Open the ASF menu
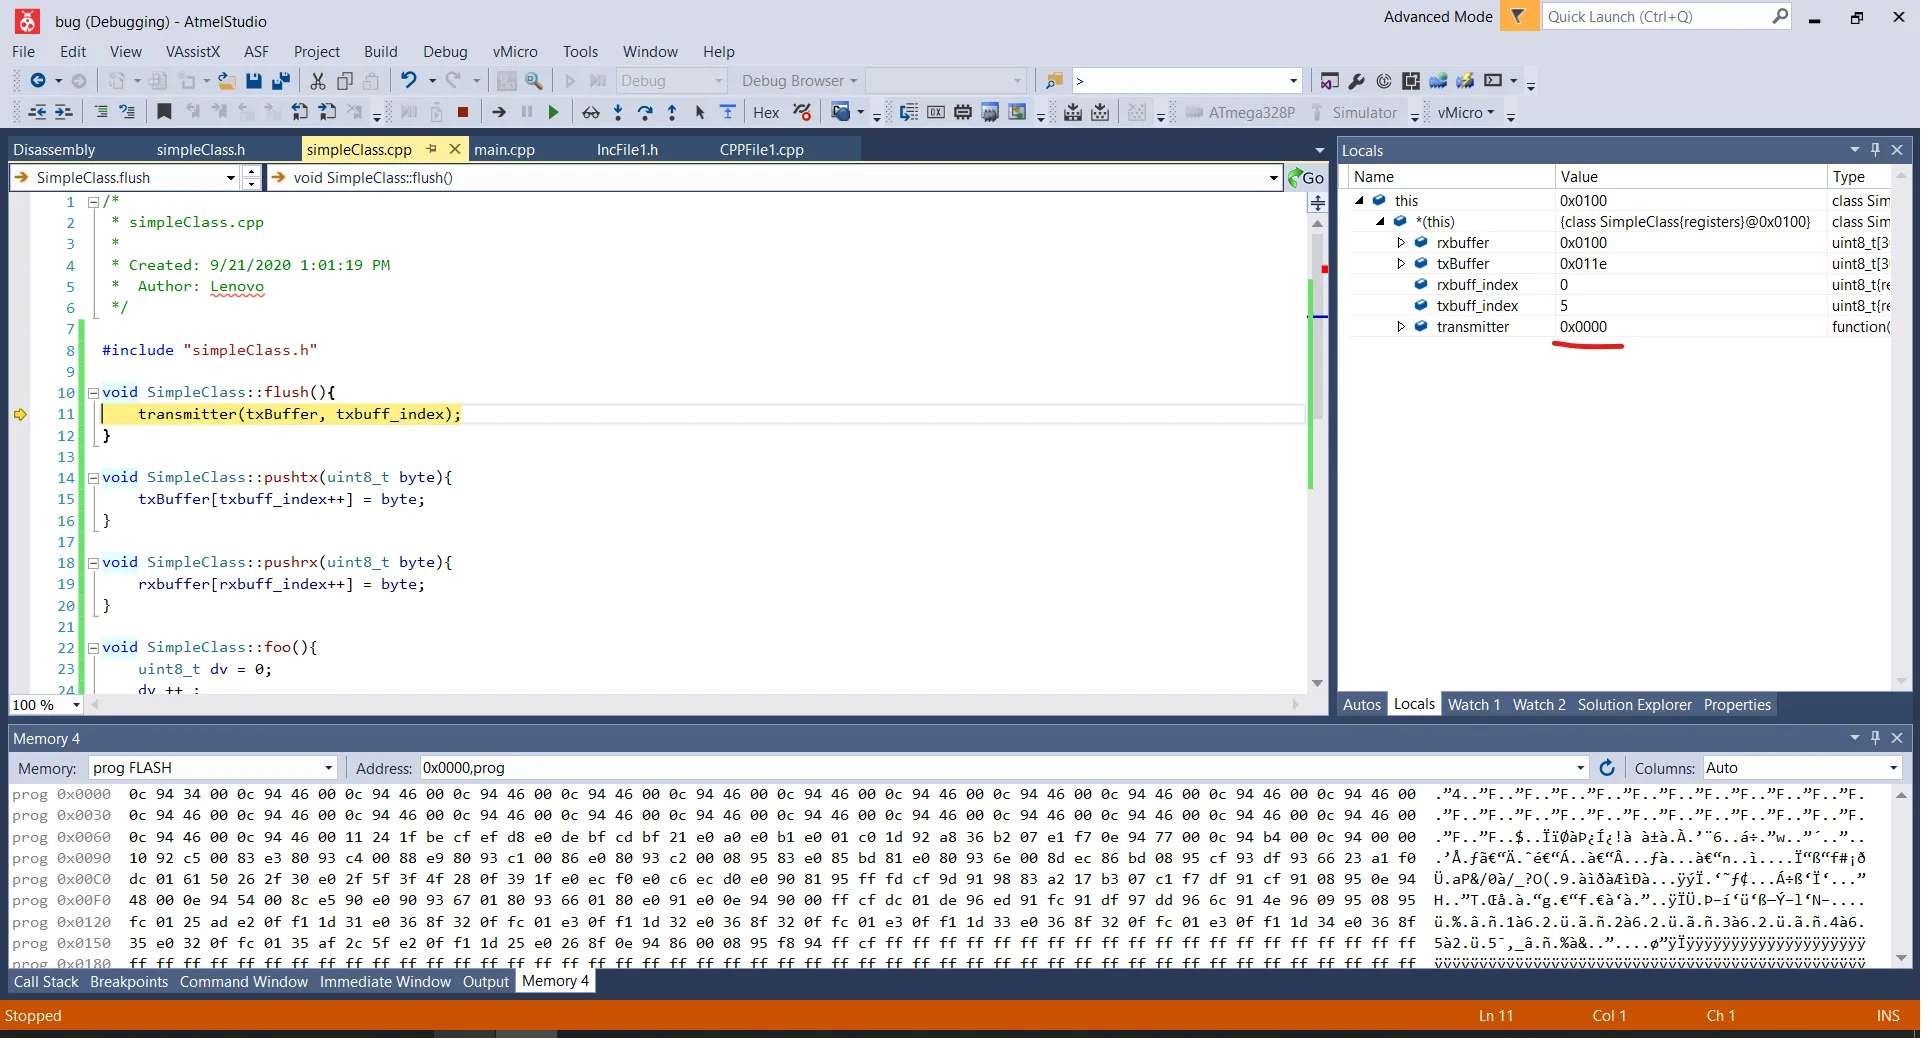This screenshot has height=1038, width=1928. (257, 51)
